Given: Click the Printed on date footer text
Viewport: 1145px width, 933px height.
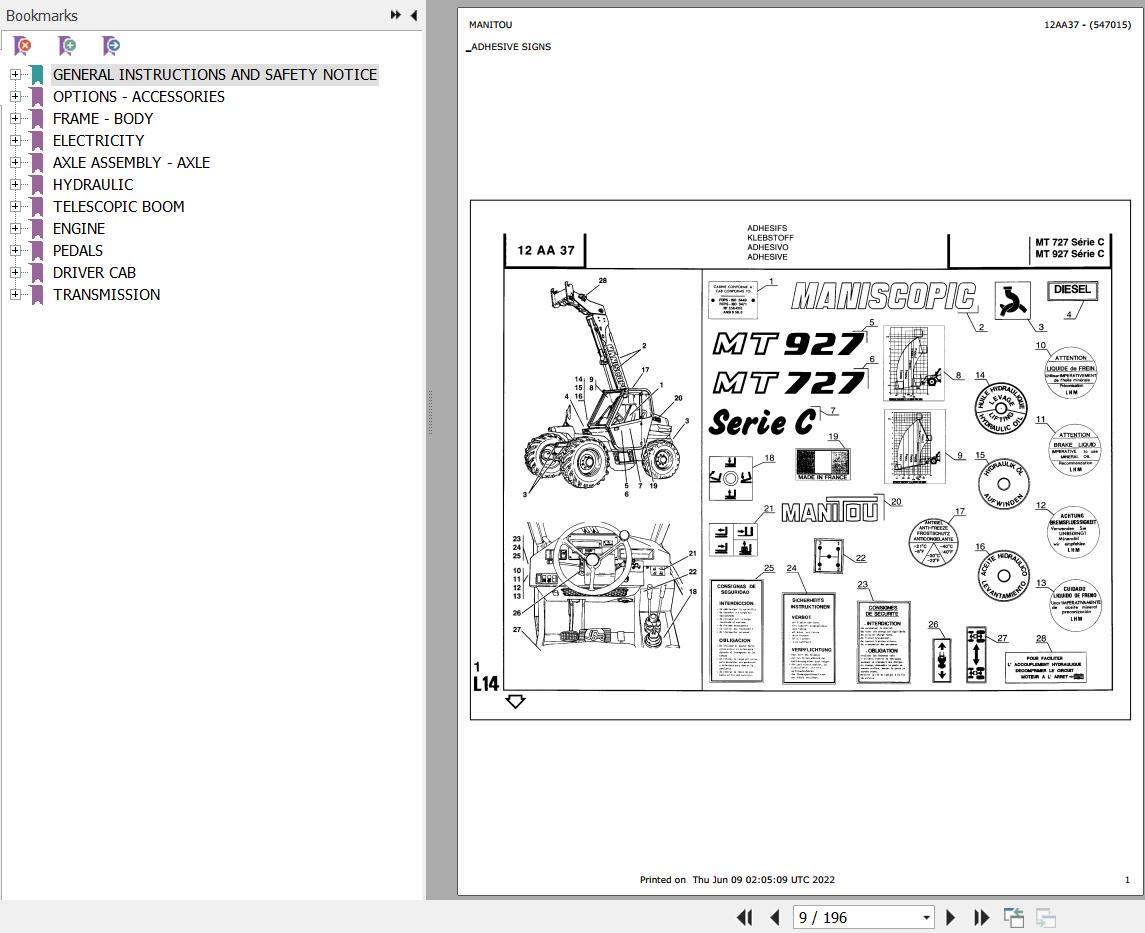Looking at the screenshot, I should [x=737, y=880].
